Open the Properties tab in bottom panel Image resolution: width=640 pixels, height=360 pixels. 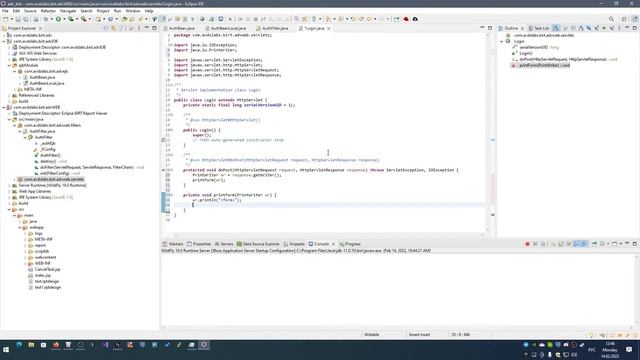(x=199, y=244)
